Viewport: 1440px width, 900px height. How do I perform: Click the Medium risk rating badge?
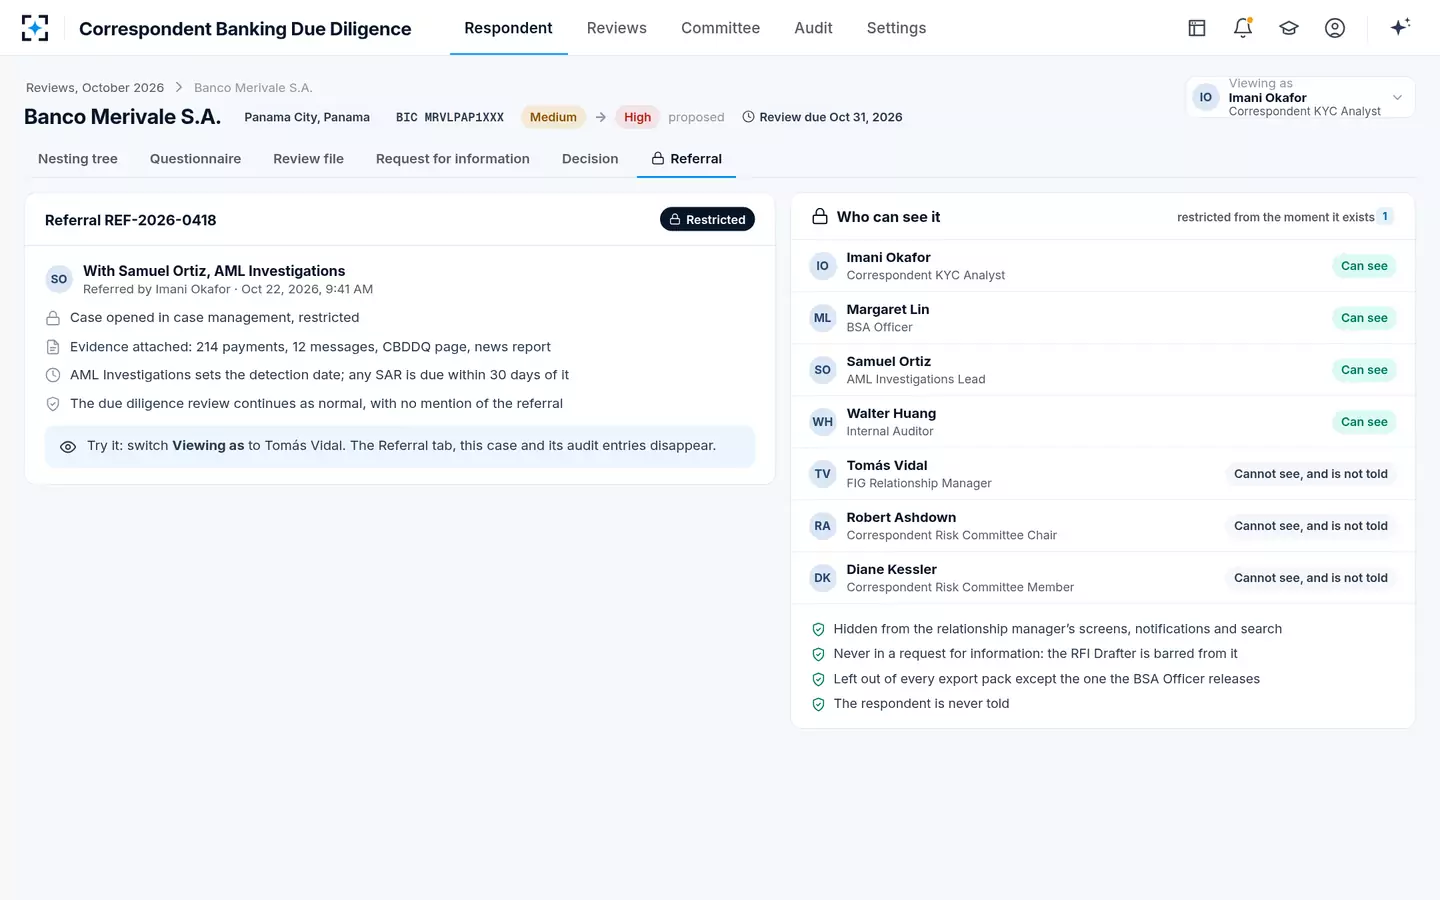[x=553, y=117]
